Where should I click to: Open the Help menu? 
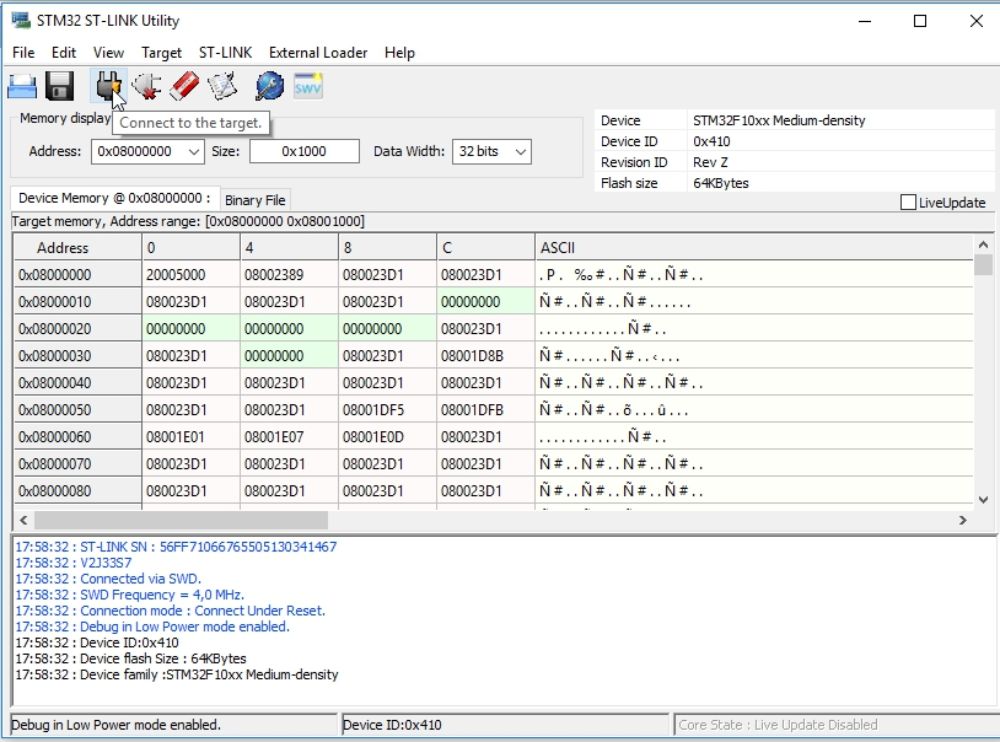(x=399, y=52)
